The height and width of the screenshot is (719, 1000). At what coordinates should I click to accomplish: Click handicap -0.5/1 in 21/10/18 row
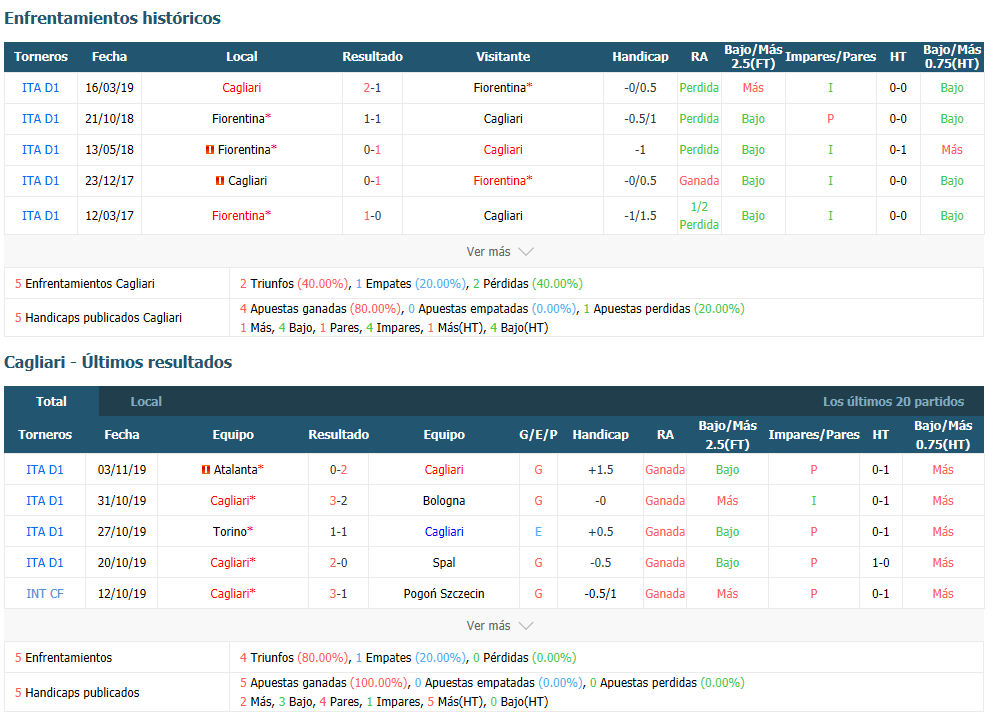pyautogui.click(x=640, y=119)
